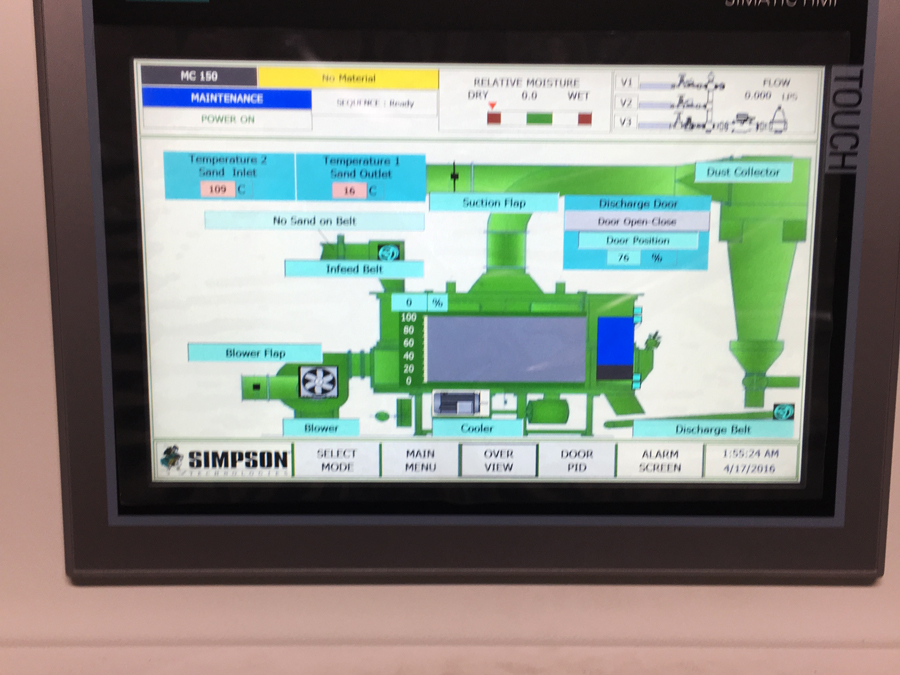Tap the red moisture pointer marker
The width and height of the screenshot is (900, 675).
(492, 106)
